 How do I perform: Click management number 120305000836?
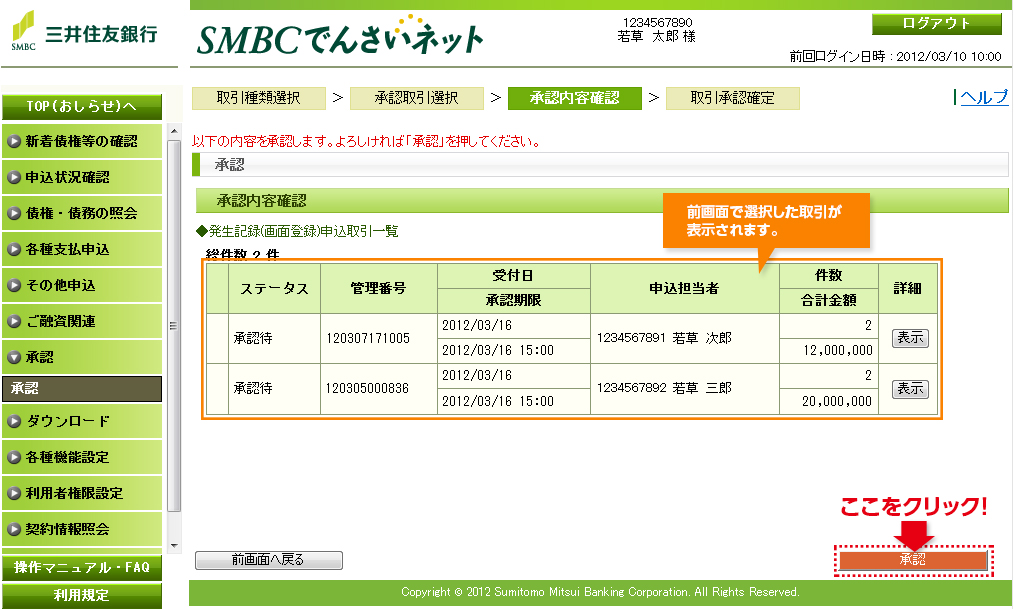(367, 389)
